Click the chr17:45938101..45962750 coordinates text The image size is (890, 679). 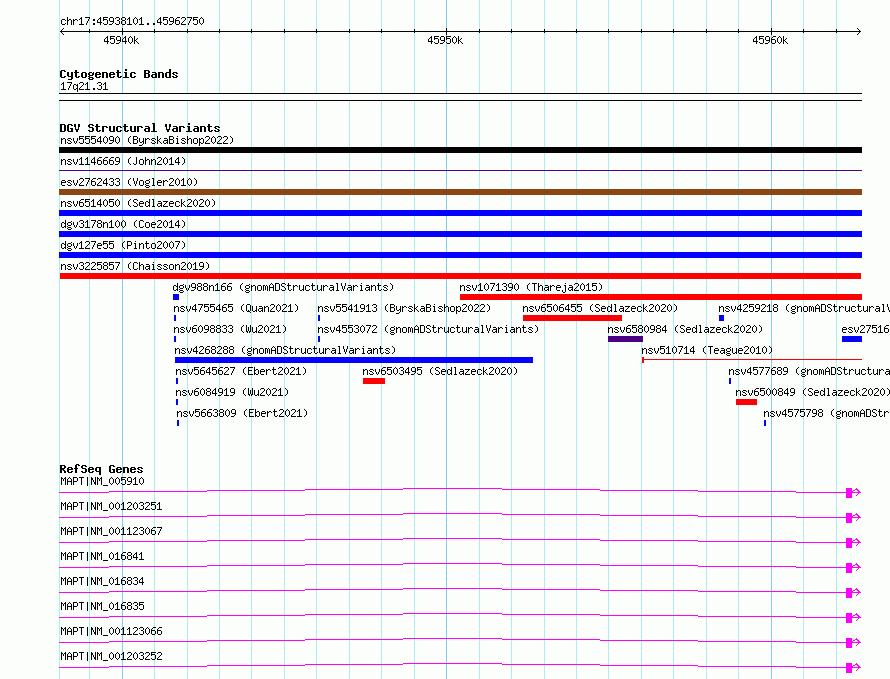coord(132,21)
